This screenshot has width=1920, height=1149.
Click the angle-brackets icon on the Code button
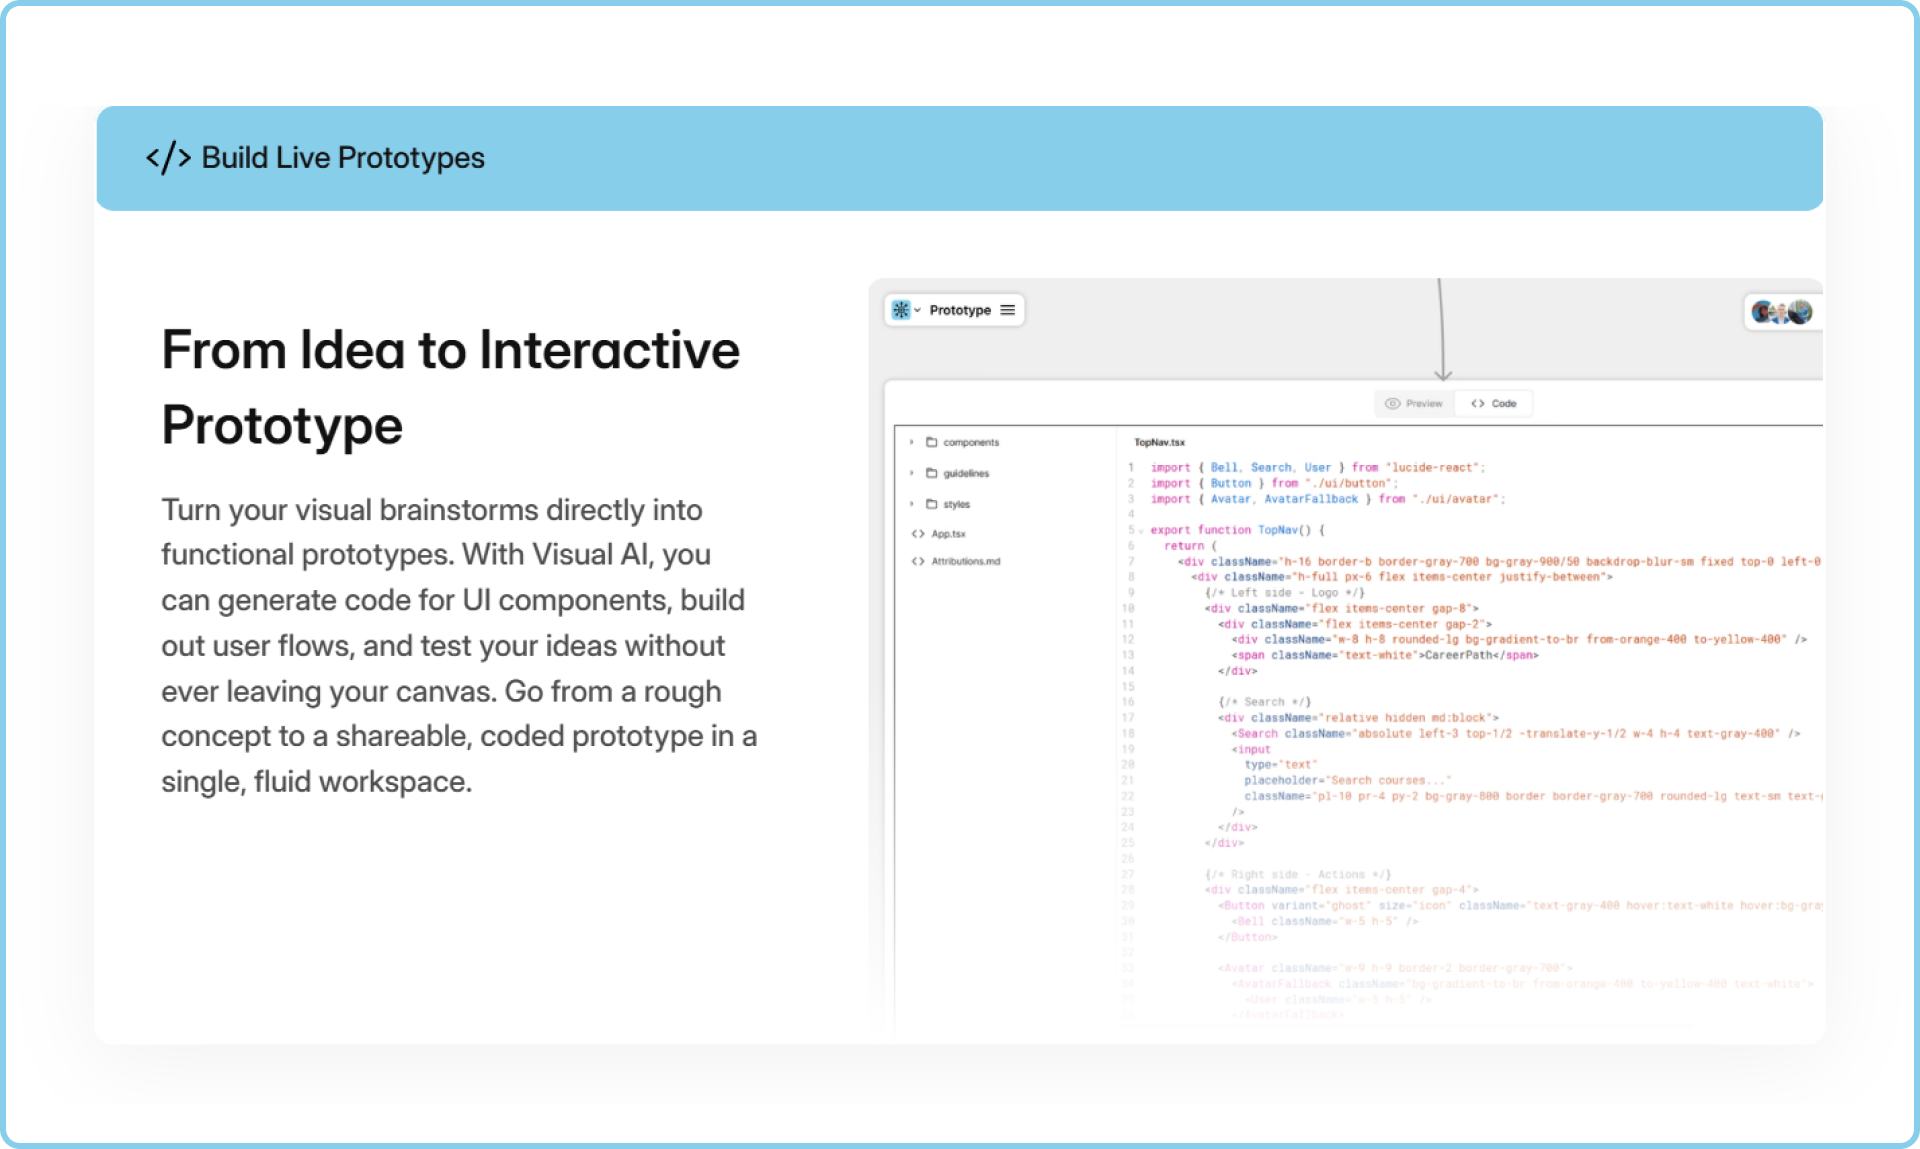click(1478, 403)
